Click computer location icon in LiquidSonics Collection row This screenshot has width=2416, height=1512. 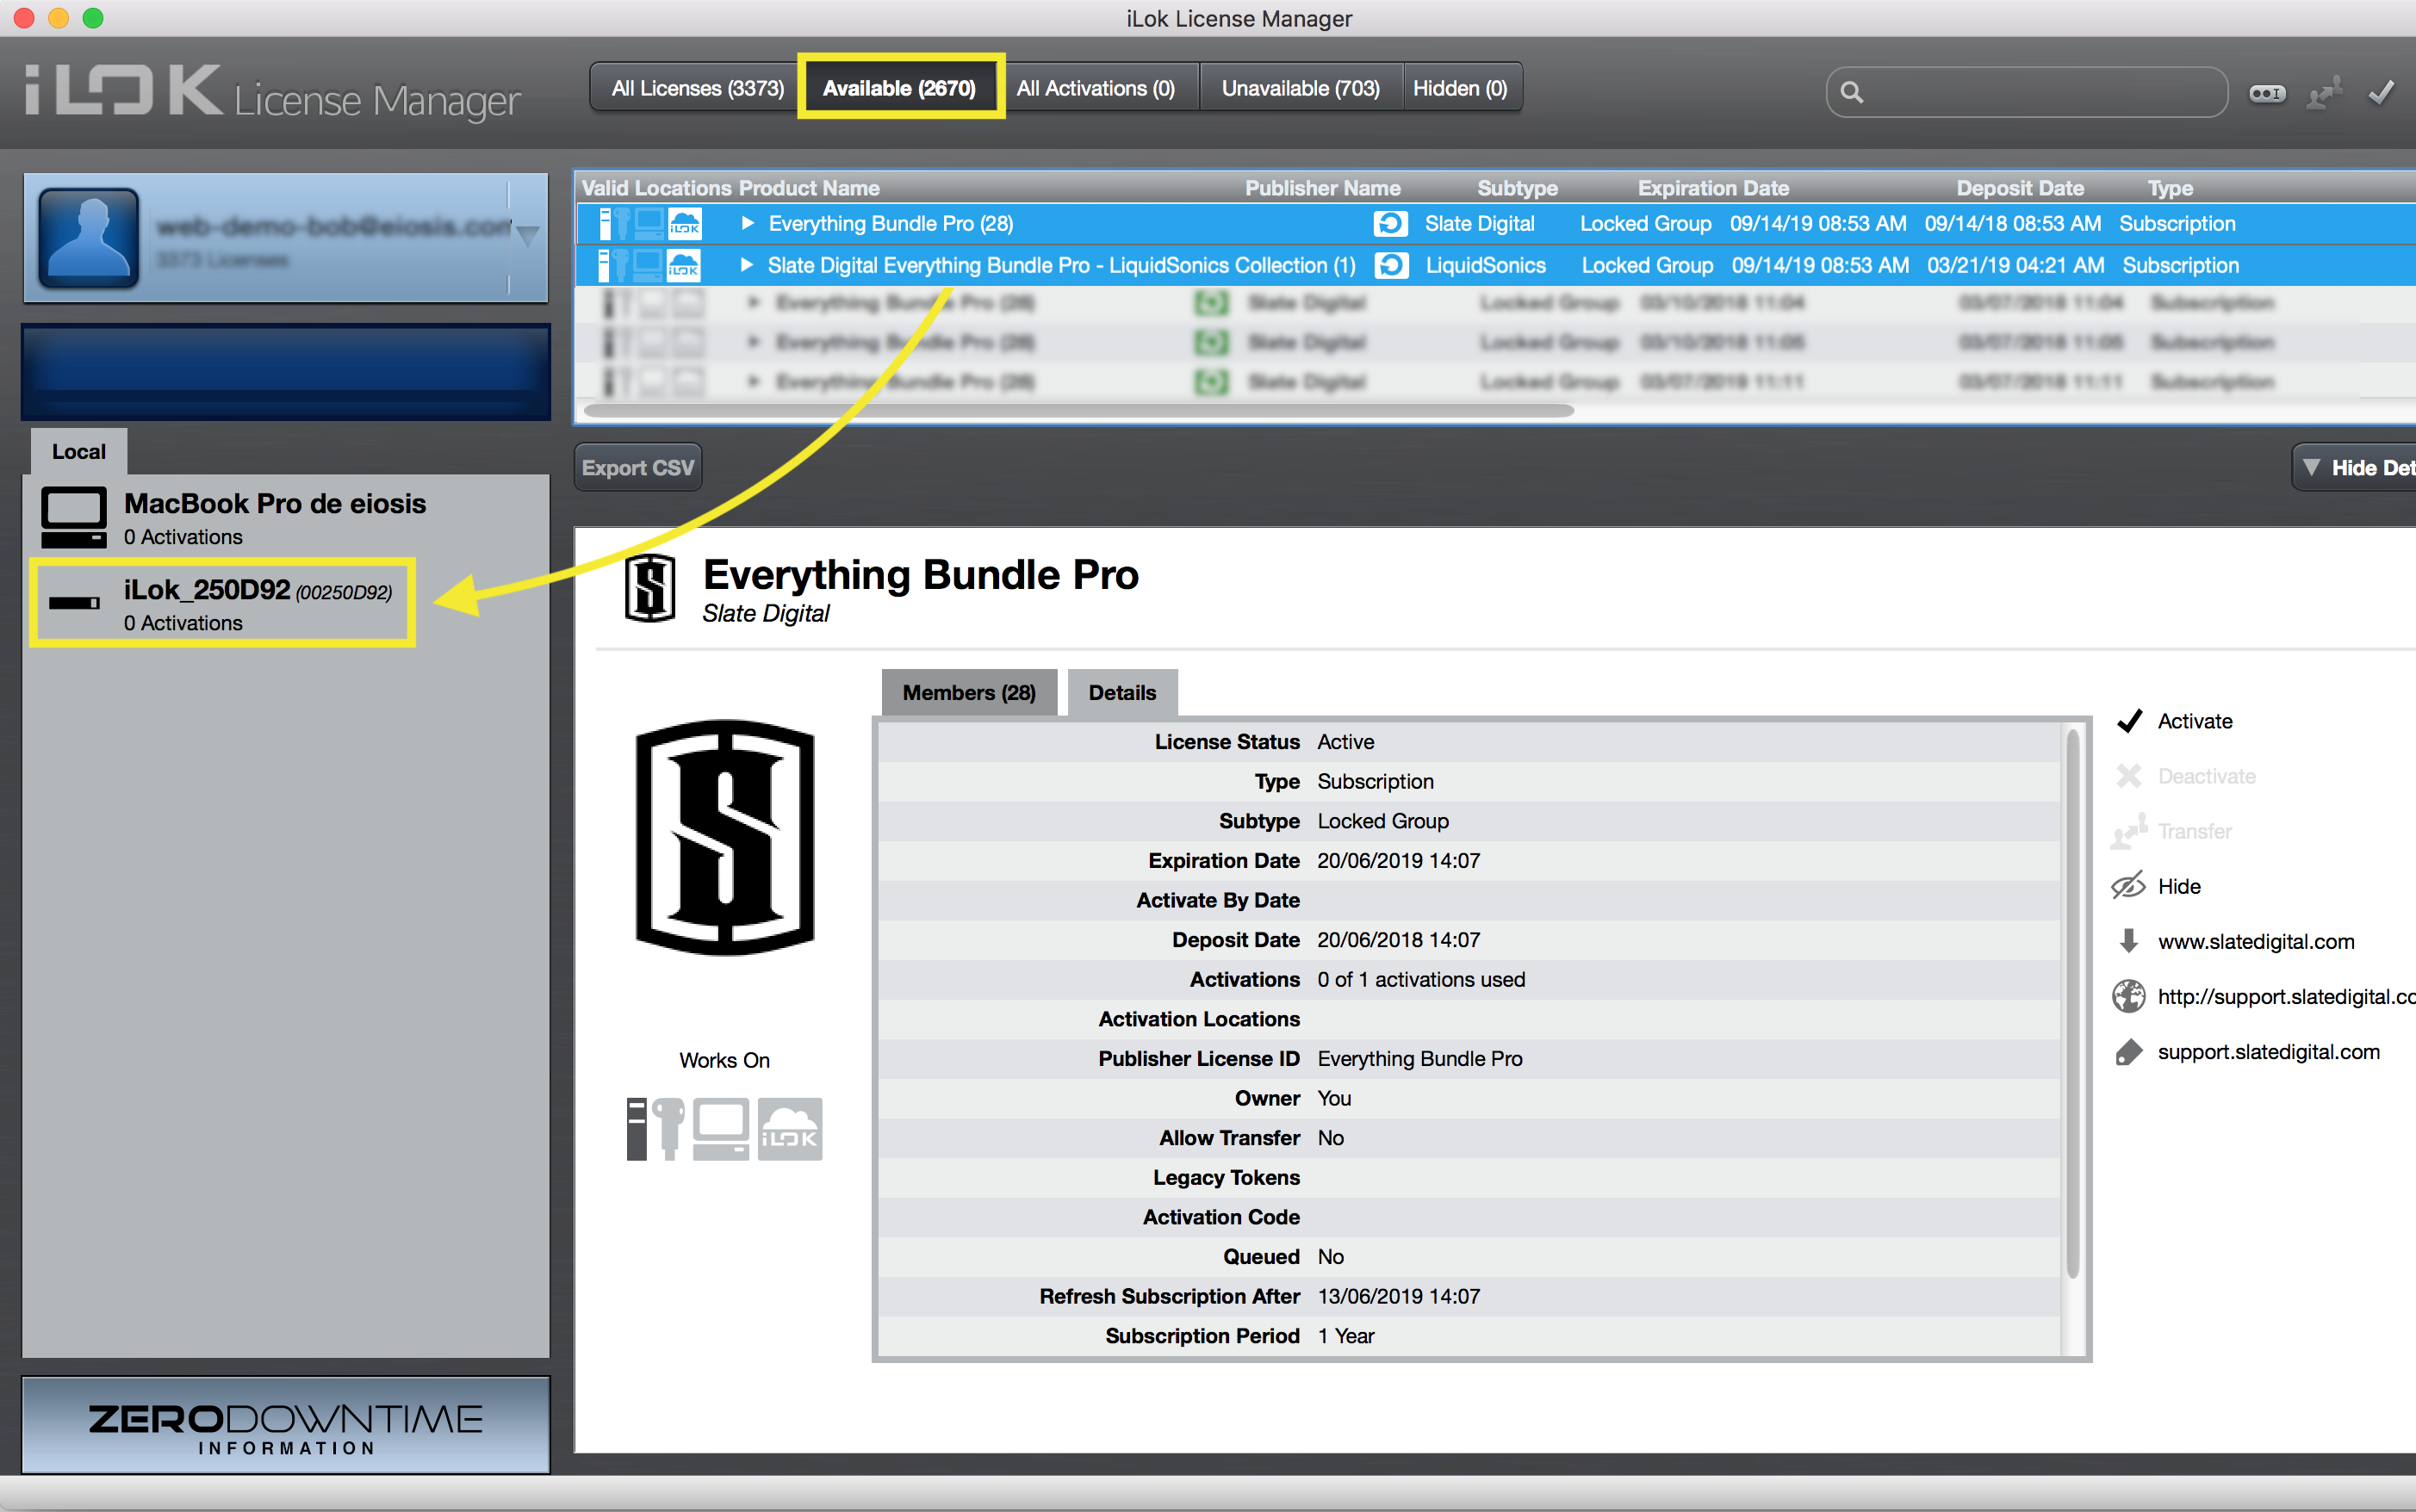[648, 265]
